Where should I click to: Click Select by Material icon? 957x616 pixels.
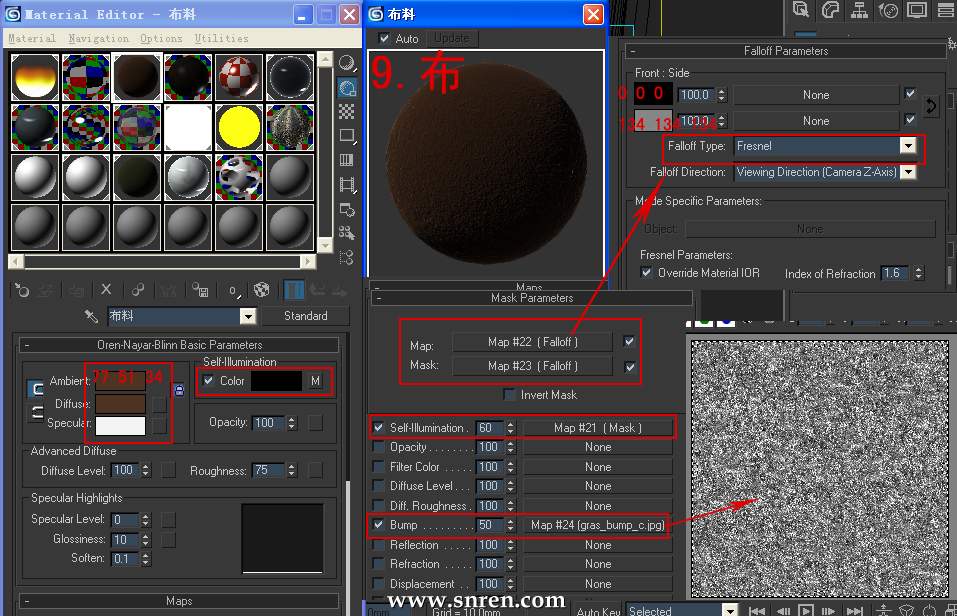(347, 233)
